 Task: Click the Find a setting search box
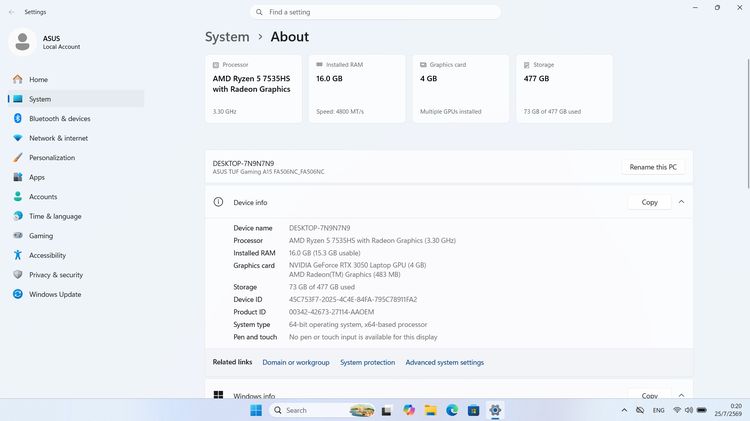tap(375, 12)
